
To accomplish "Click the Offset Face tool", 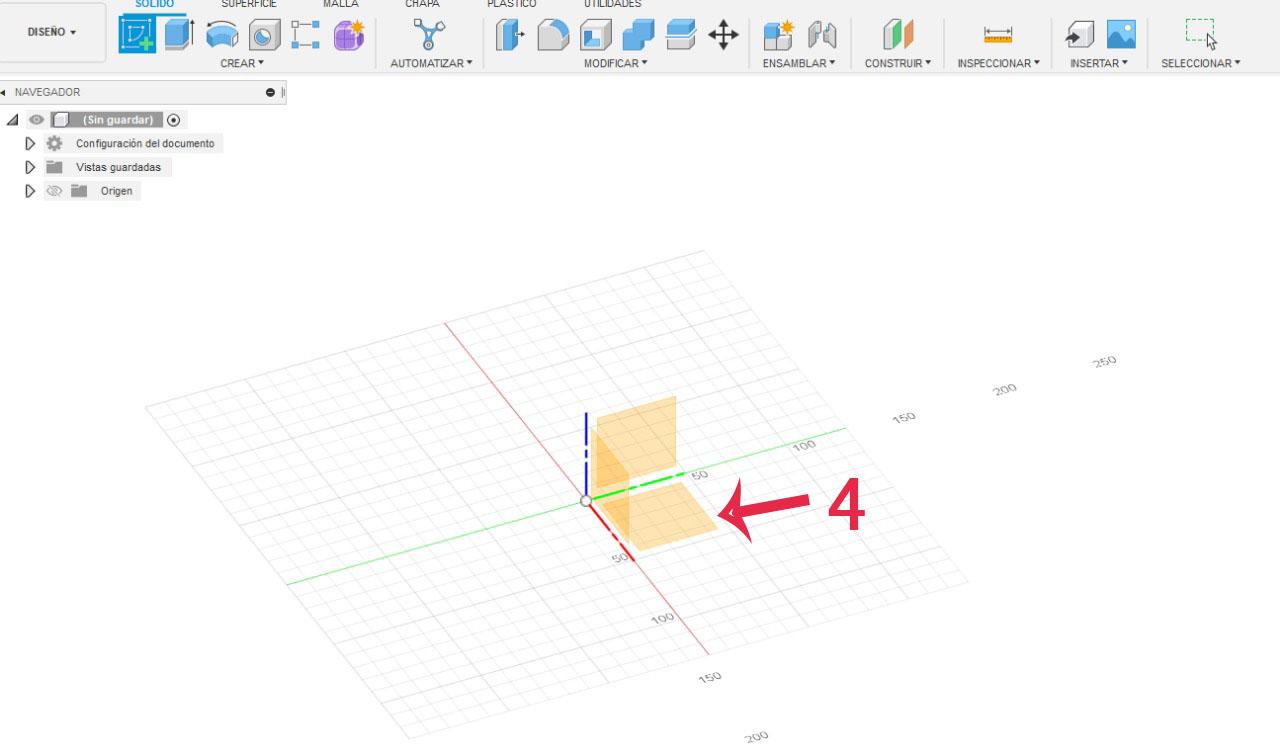I will [x=681, y=35].
